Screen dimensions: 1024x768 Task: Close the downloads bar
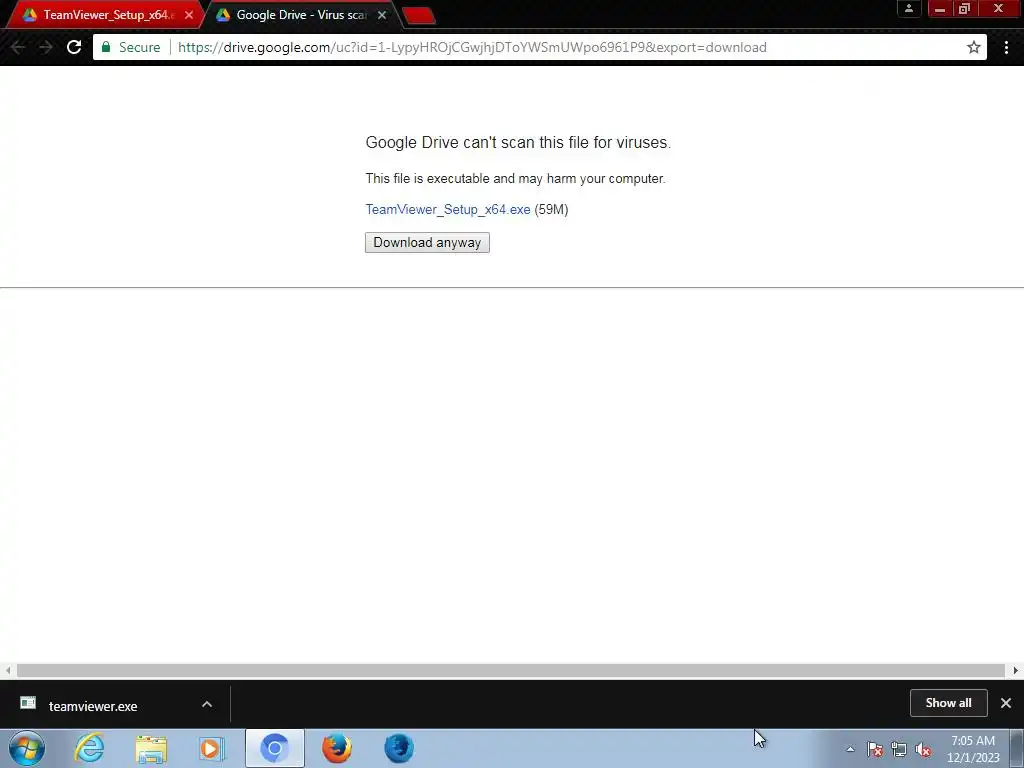1006,703
